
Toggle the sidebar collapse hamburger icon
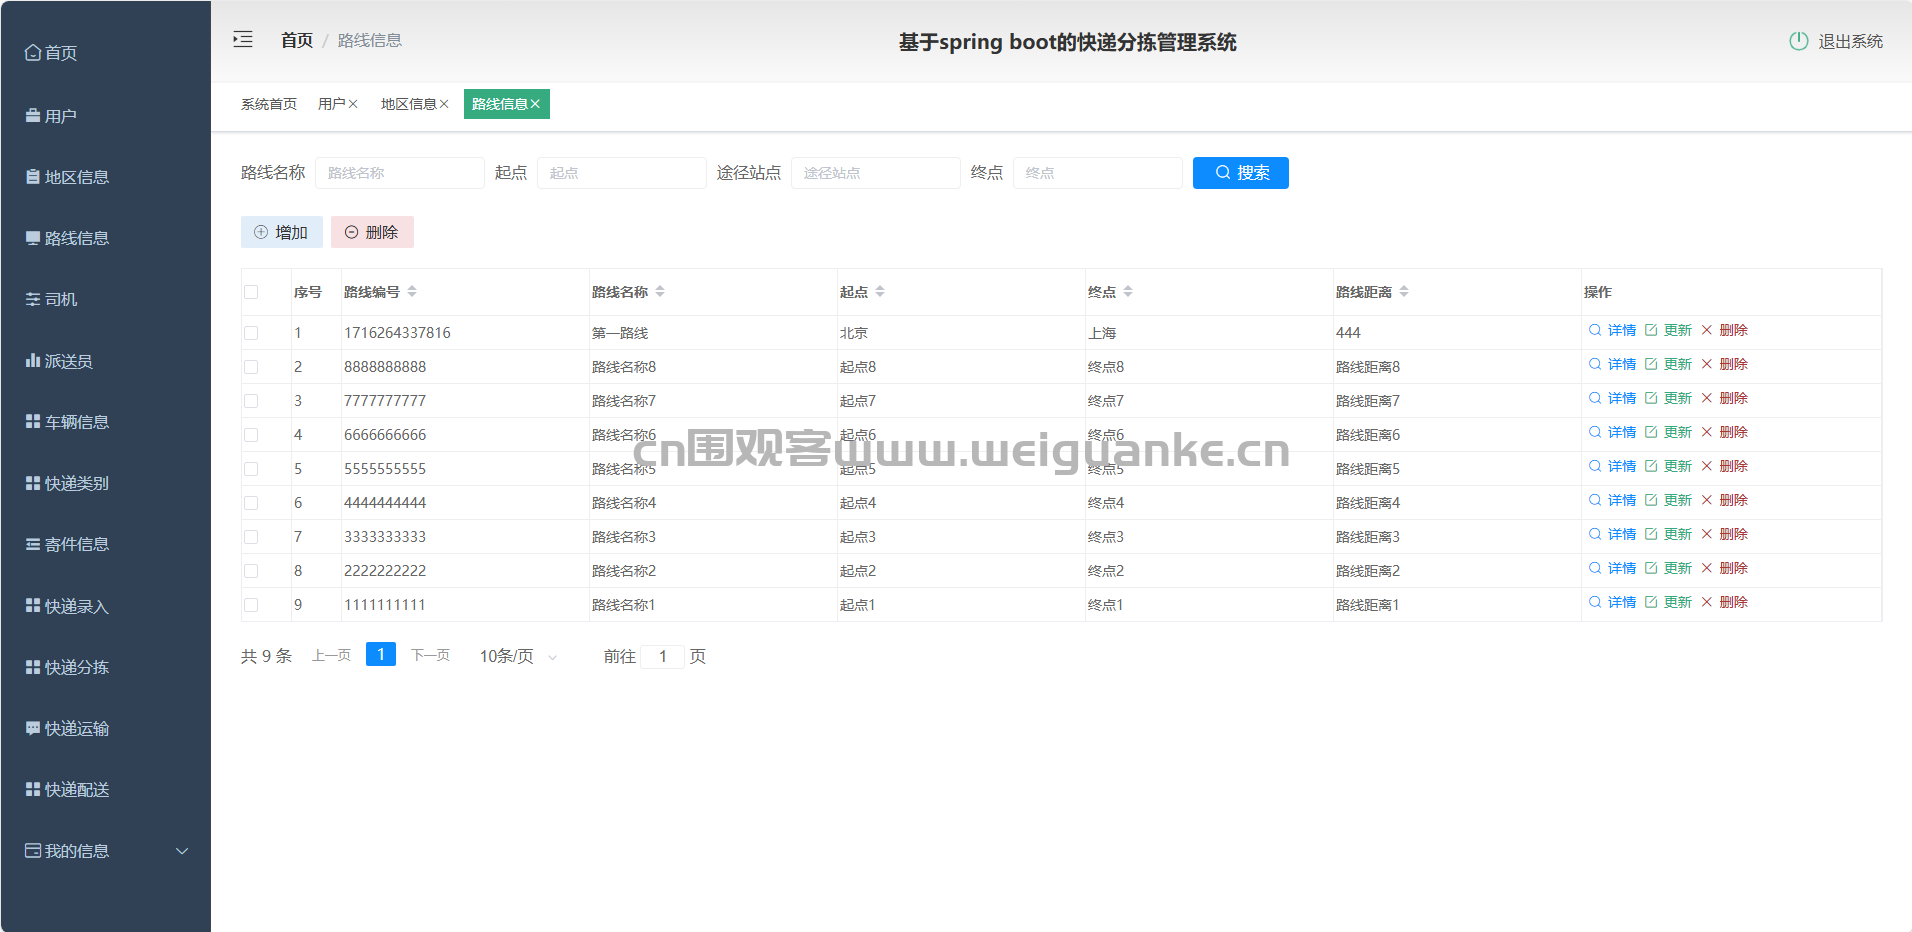point(243,40)
